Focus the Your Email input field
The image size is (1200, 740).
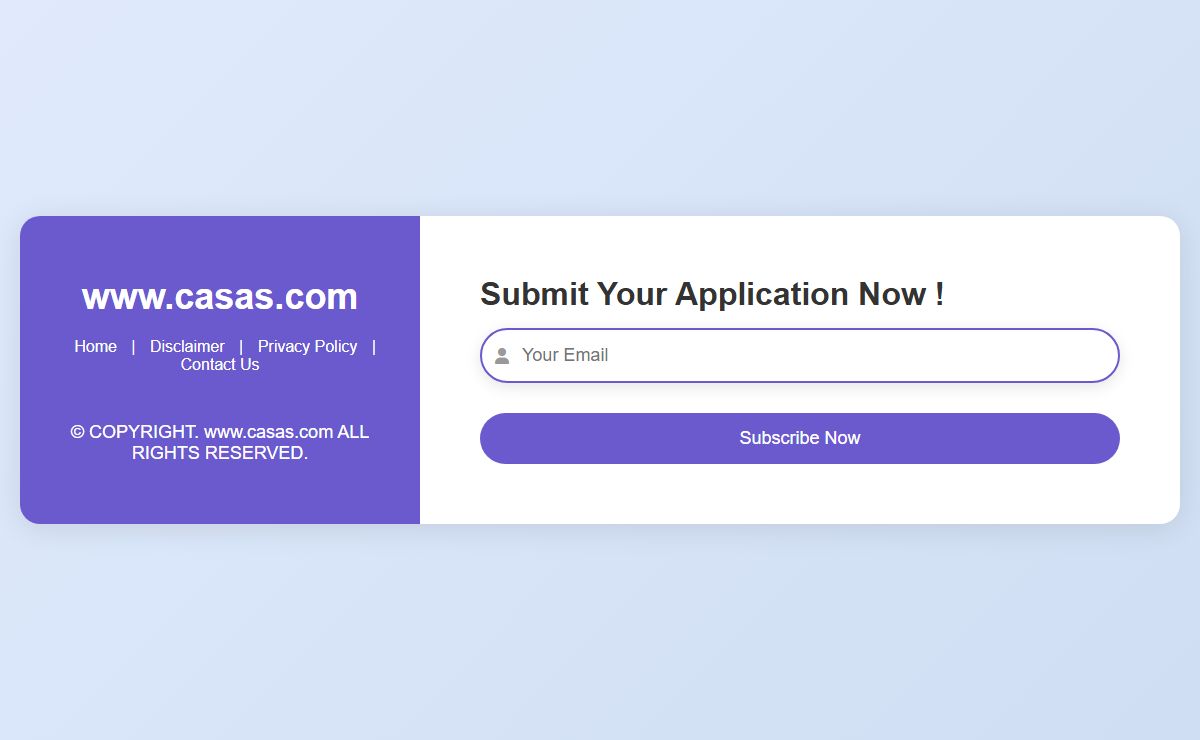800,355
